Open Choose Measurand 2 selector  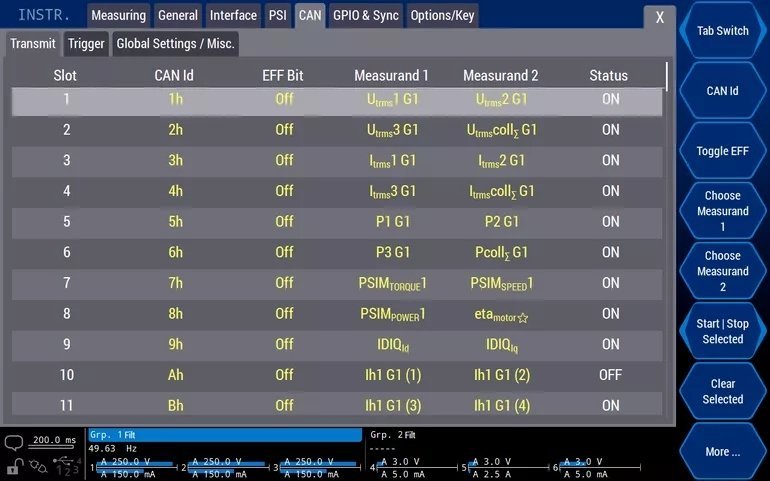[722, 271]
